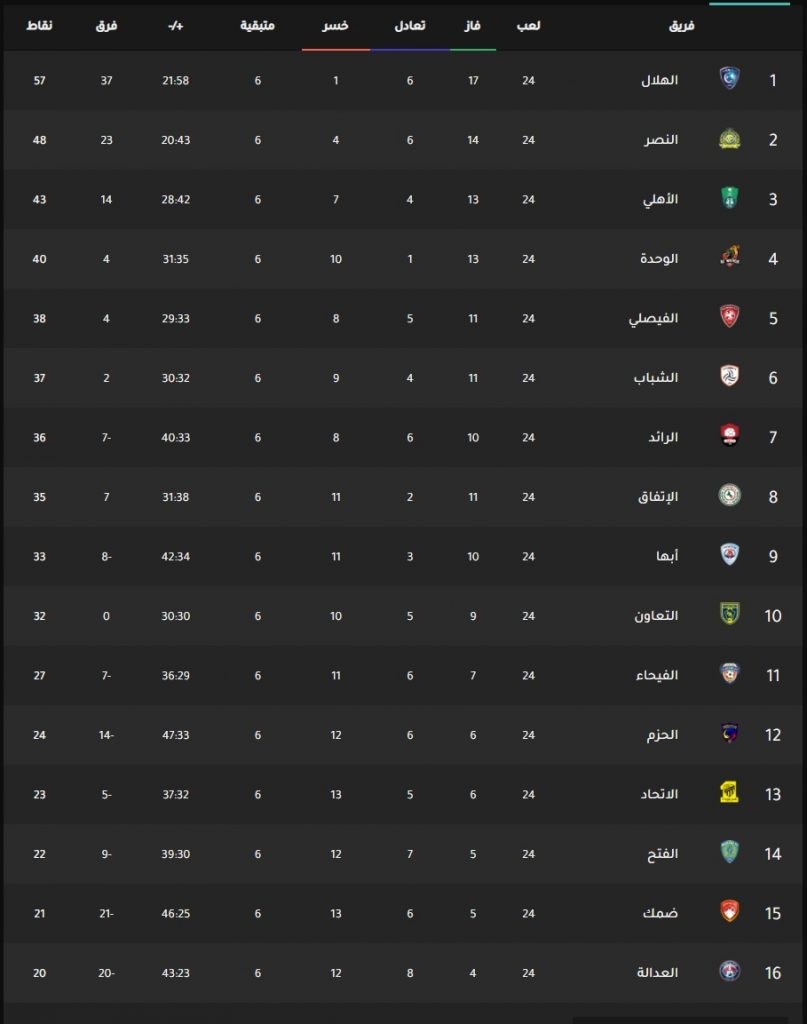Click the Al-Nassr club crest

coord(729,139)
